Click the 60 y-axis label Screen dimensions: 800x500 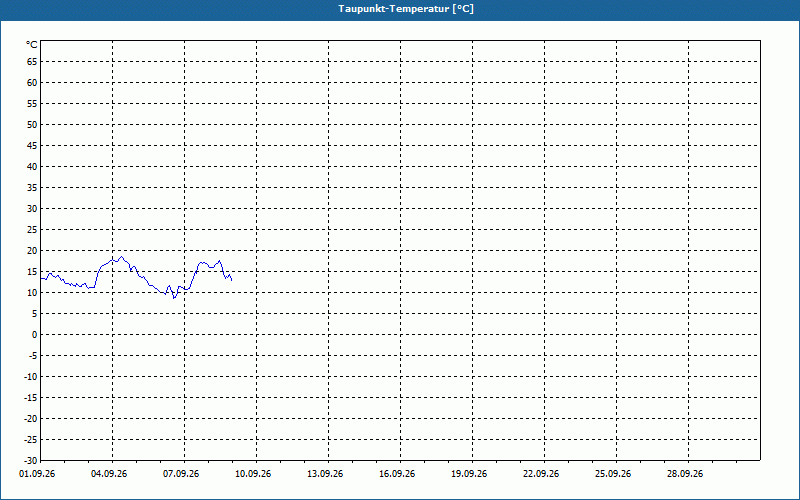coord(32,83)
